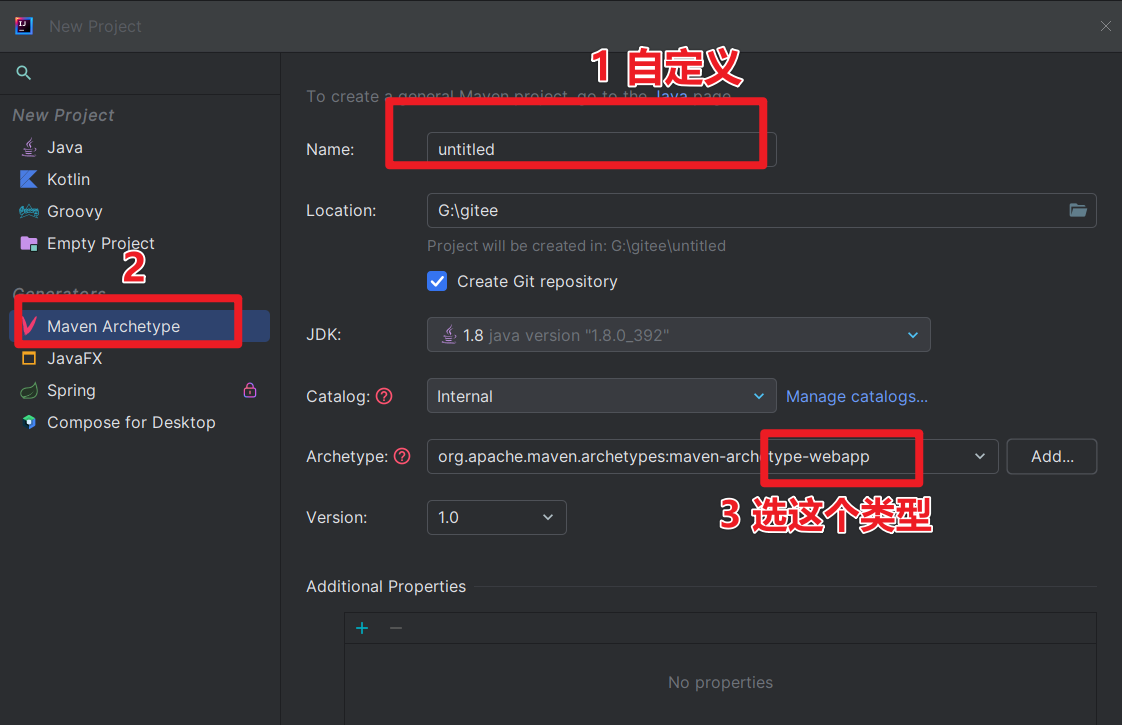Click the JavaFX square icon
Screen dimensions: 1122x725
coord(29,359)
